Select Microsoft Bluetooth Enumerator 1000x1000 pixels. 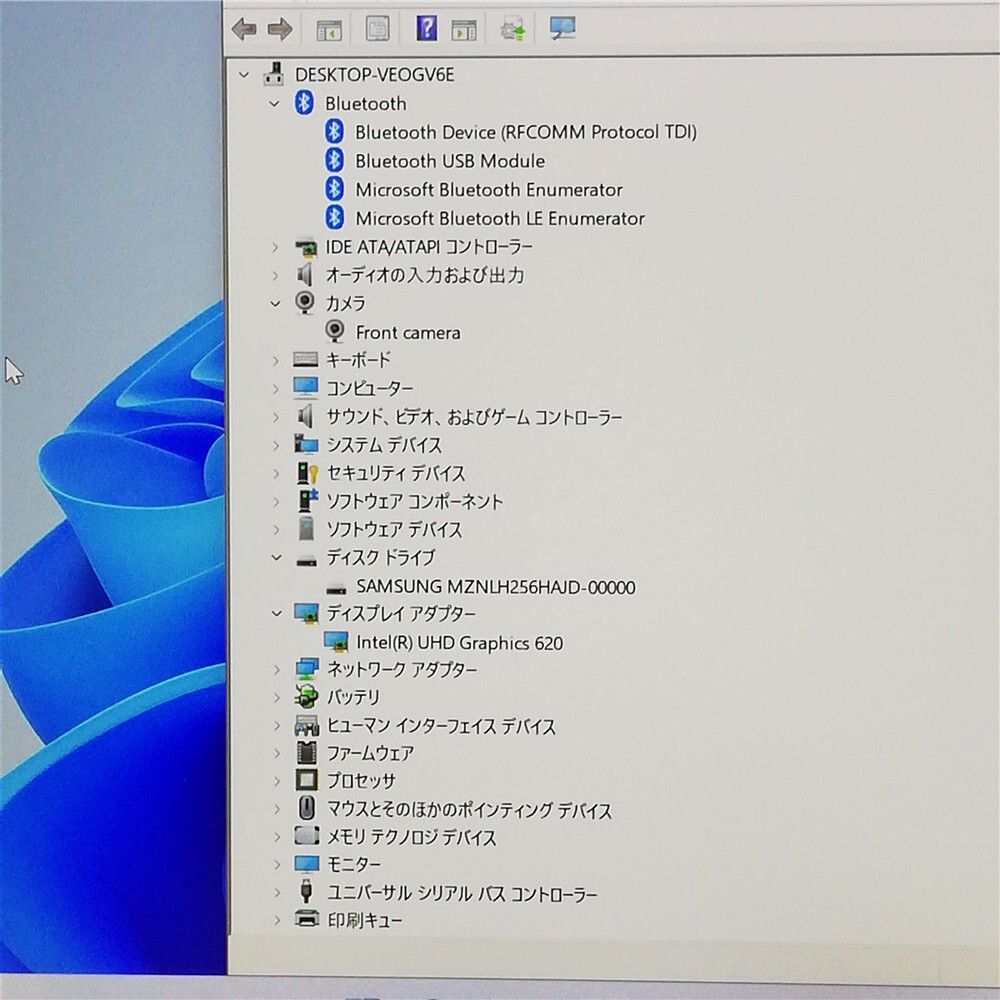(x=489, y=189)
